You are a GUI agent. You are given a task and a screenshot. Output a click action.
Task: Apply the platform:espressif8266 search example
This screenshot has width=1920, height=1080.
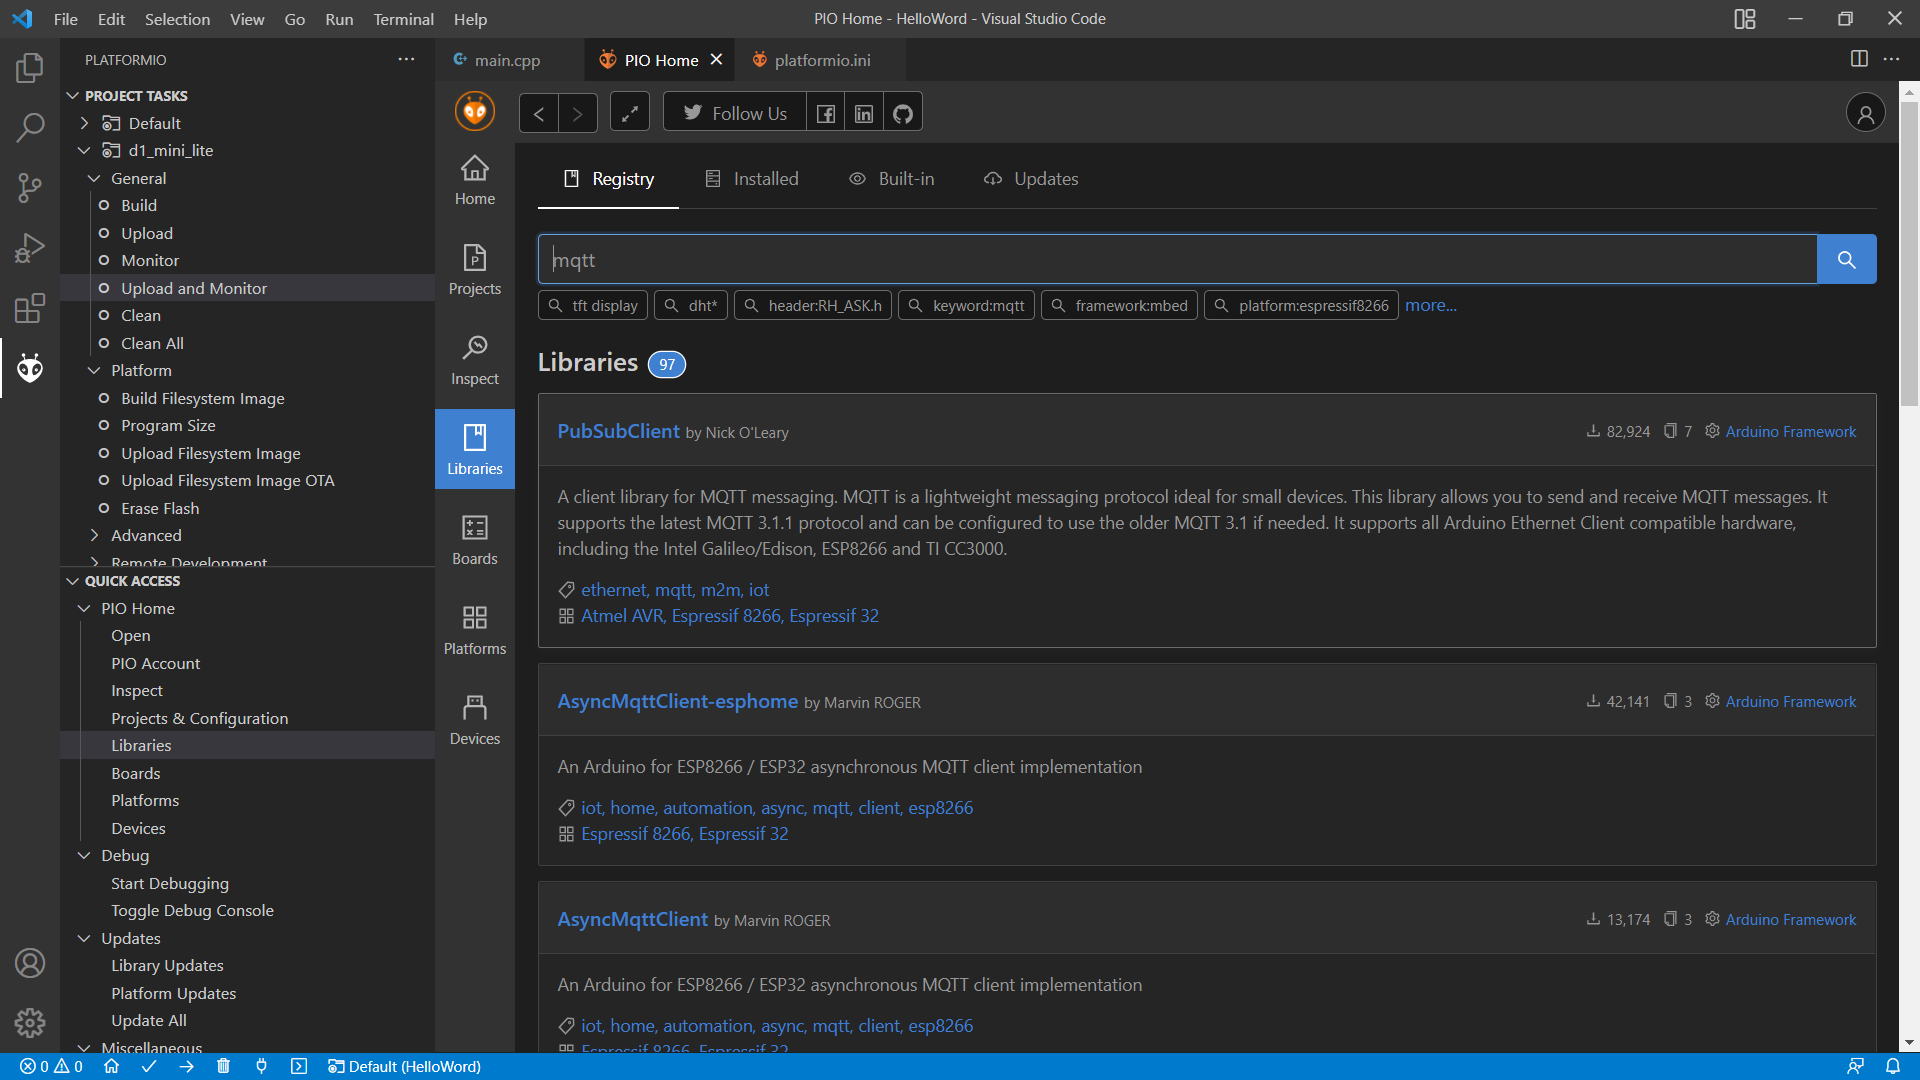[x=1301, y=306]
